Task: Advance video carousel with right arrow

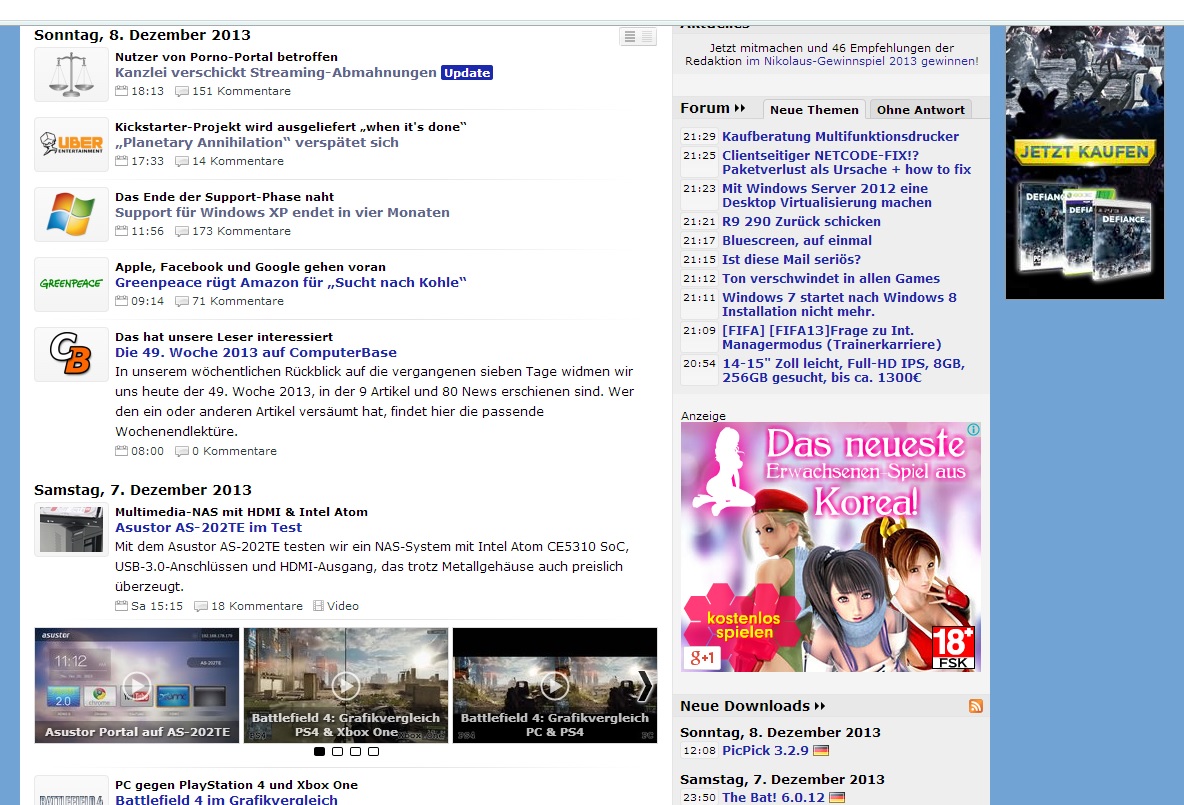Action: click(646, 685)
